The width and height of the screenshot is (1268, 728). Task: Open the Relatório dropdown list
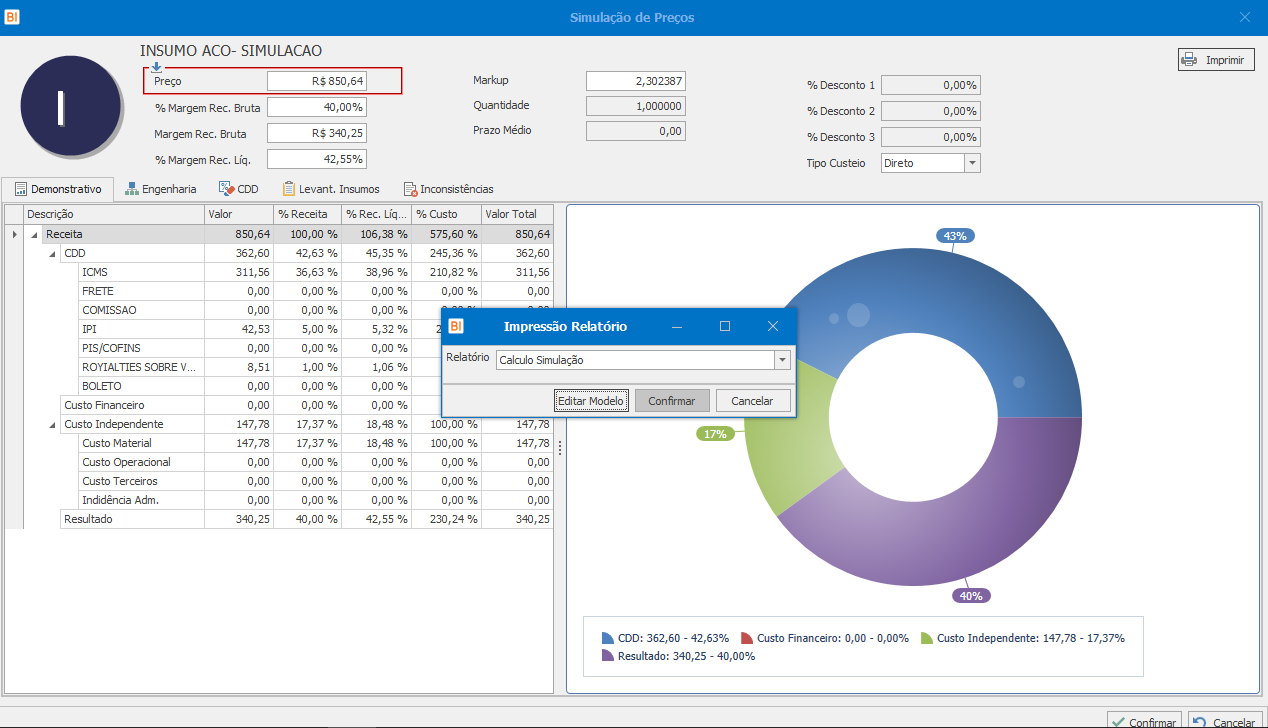[x=782, y=360]
